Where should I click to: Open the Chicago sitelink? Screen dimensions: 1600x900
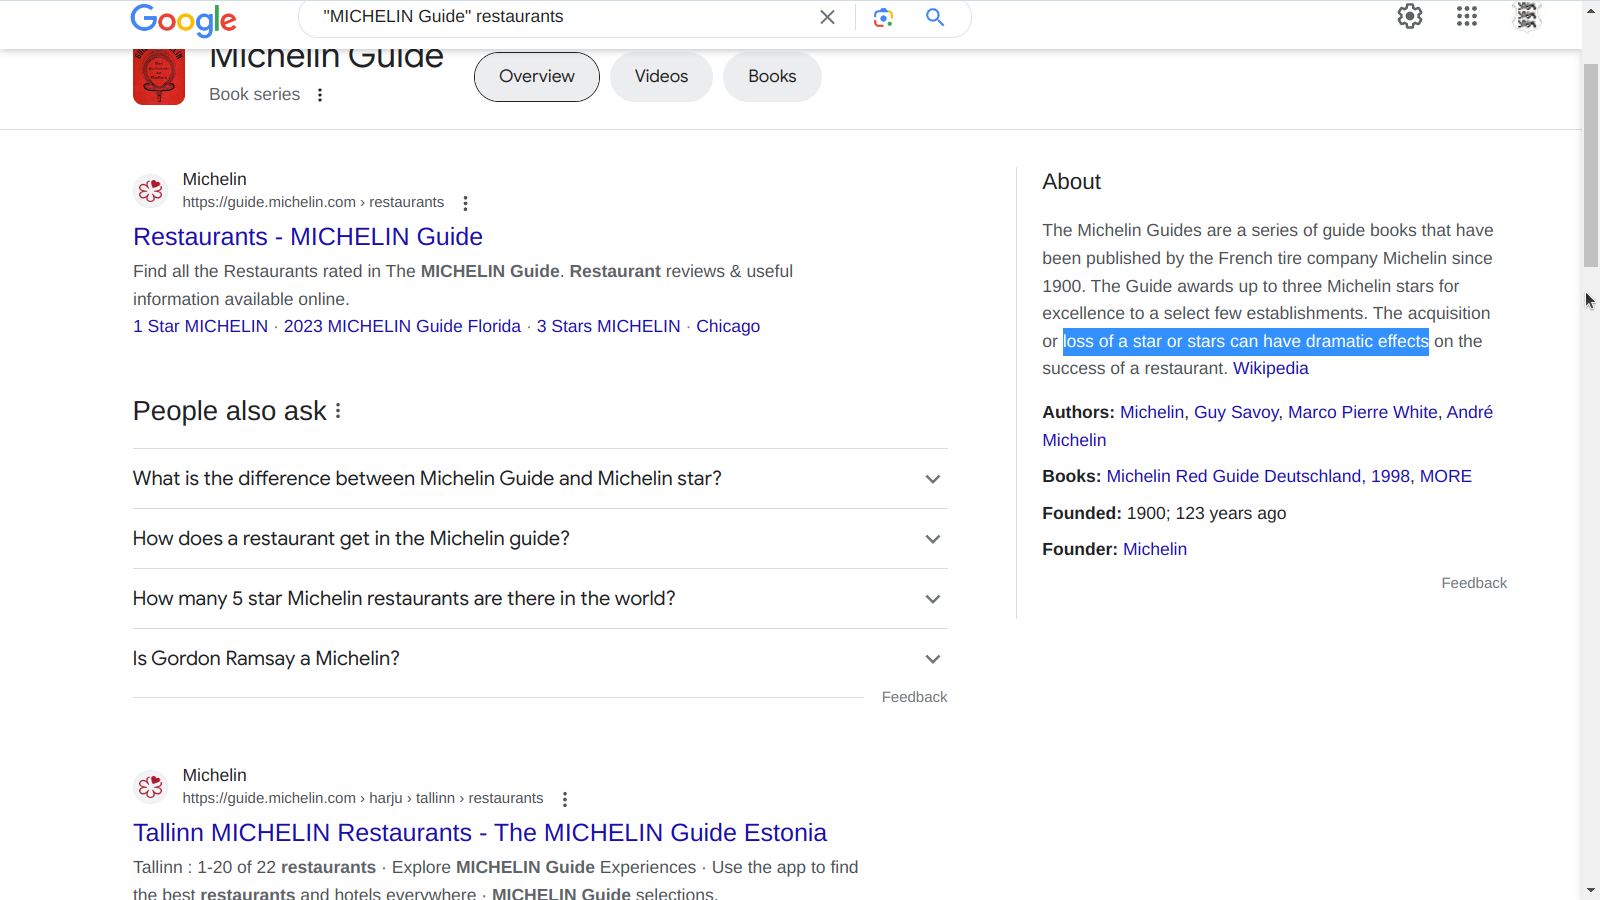tap(728, 327)
